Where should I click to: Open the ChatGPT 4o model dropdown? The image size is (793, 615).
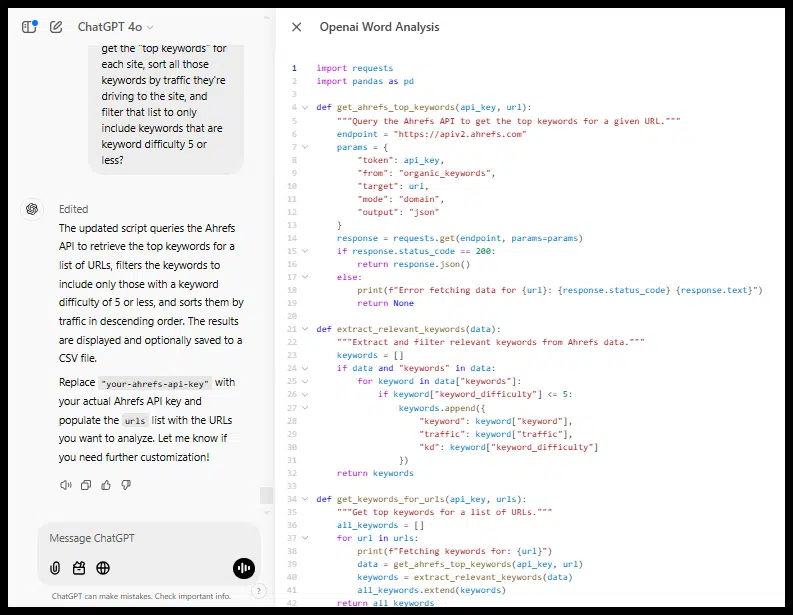pos(115,27)
